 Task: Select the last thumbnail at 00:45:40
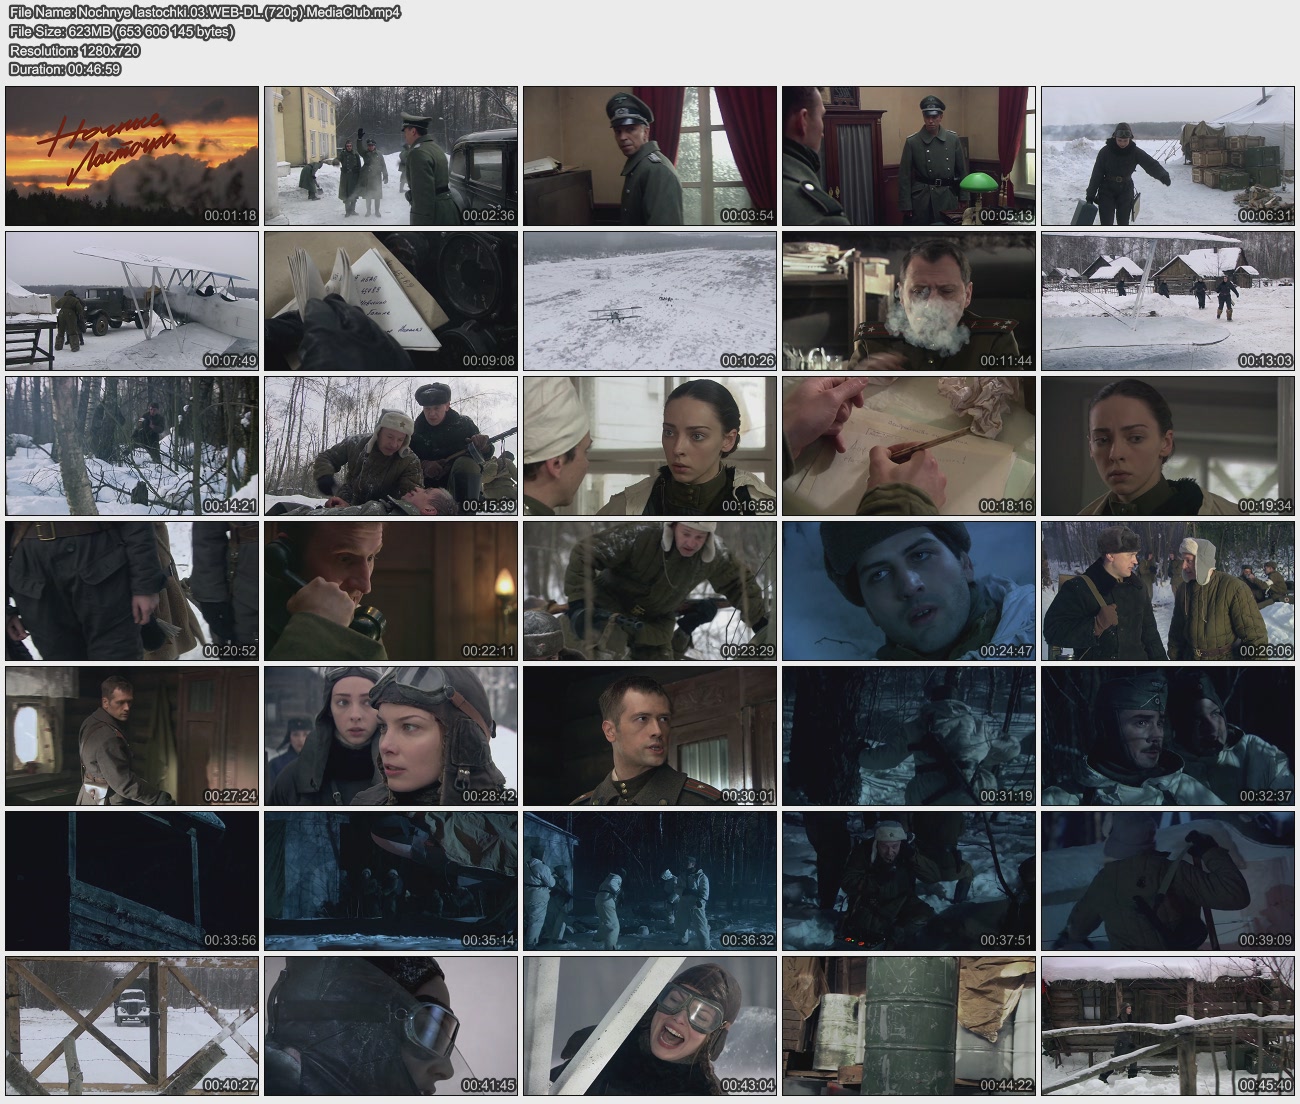[x=1168, y=1026]
